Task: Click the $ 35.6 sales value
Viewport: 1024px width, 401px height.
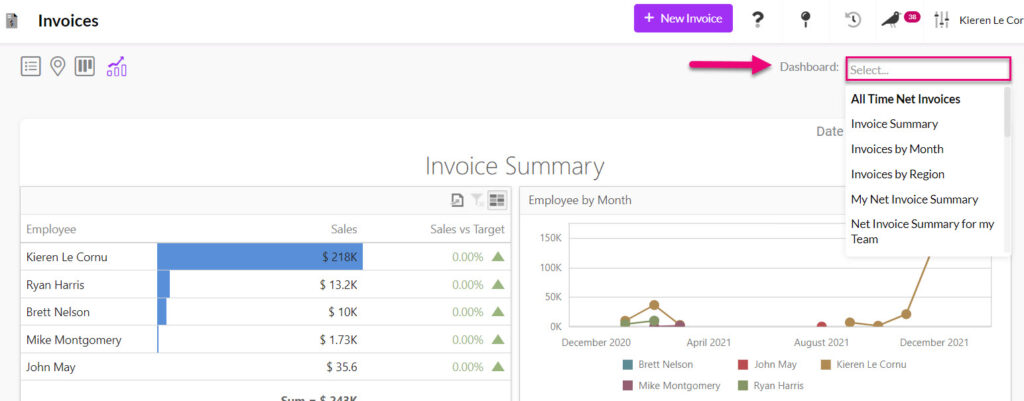Action: (342, 367)
